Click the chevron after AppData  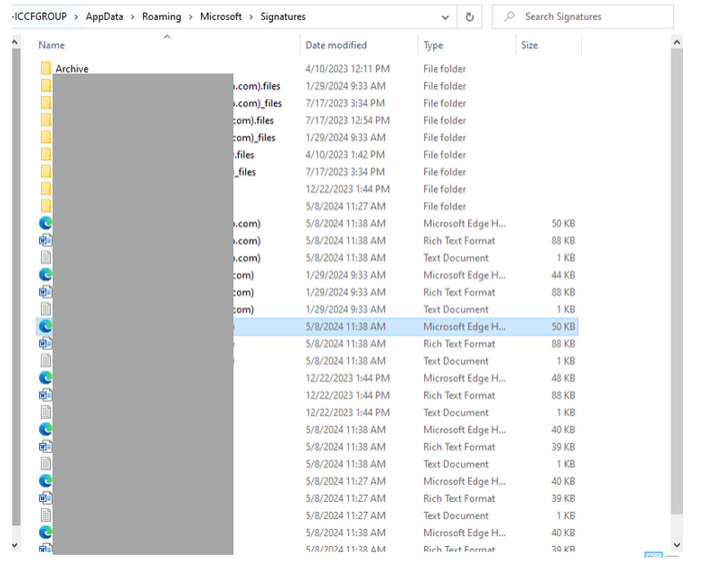click(x=133, y=17)
